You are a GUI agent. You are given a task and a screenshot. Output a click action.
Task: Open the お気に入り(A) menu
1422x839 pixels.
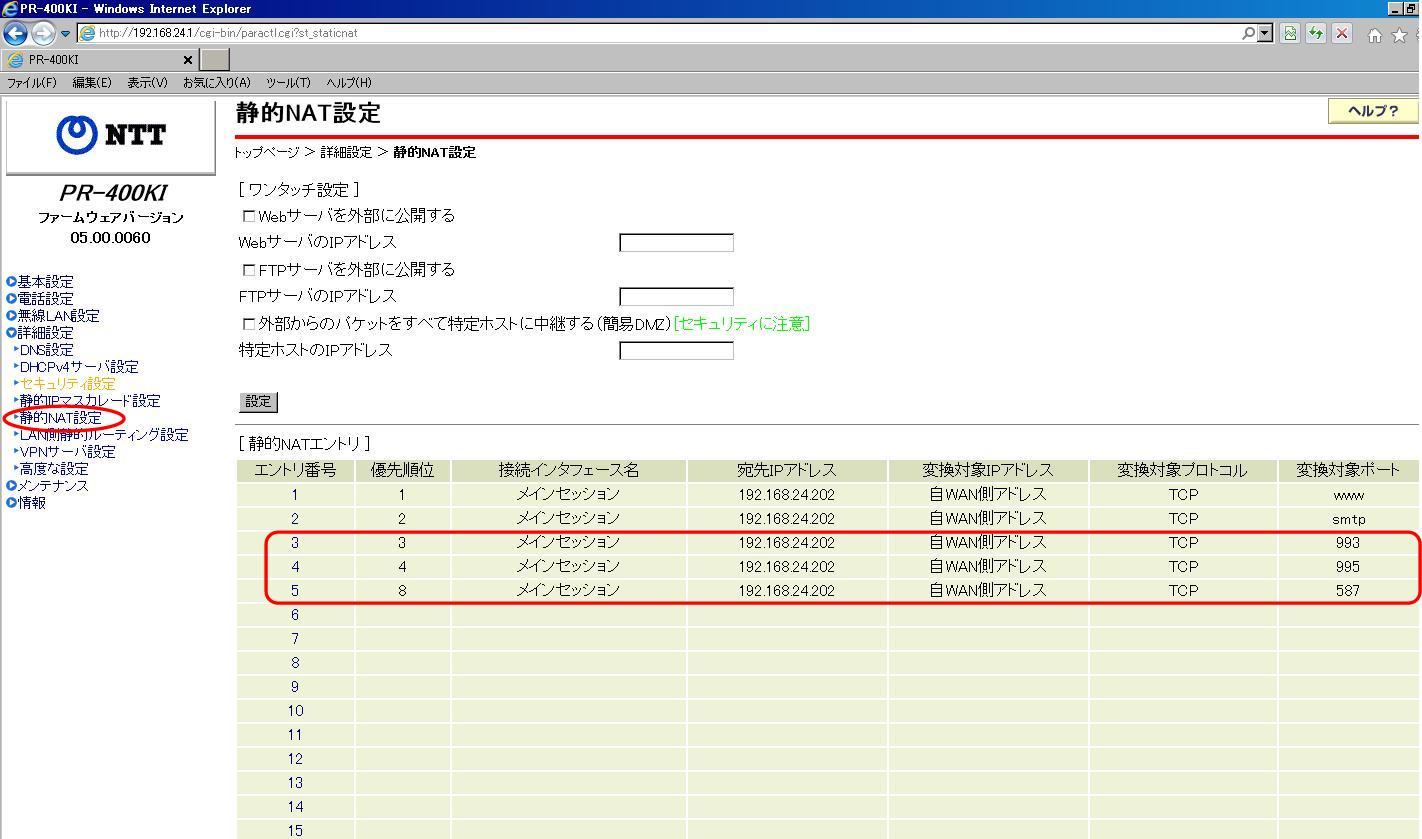pyautogui.click(x=216, y=83)
